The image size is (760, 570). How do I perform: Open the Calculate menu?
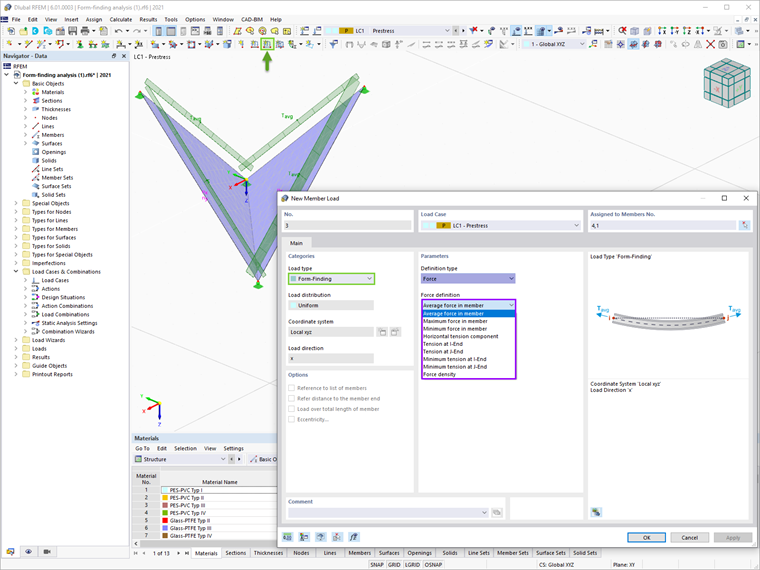pos(121,19)
